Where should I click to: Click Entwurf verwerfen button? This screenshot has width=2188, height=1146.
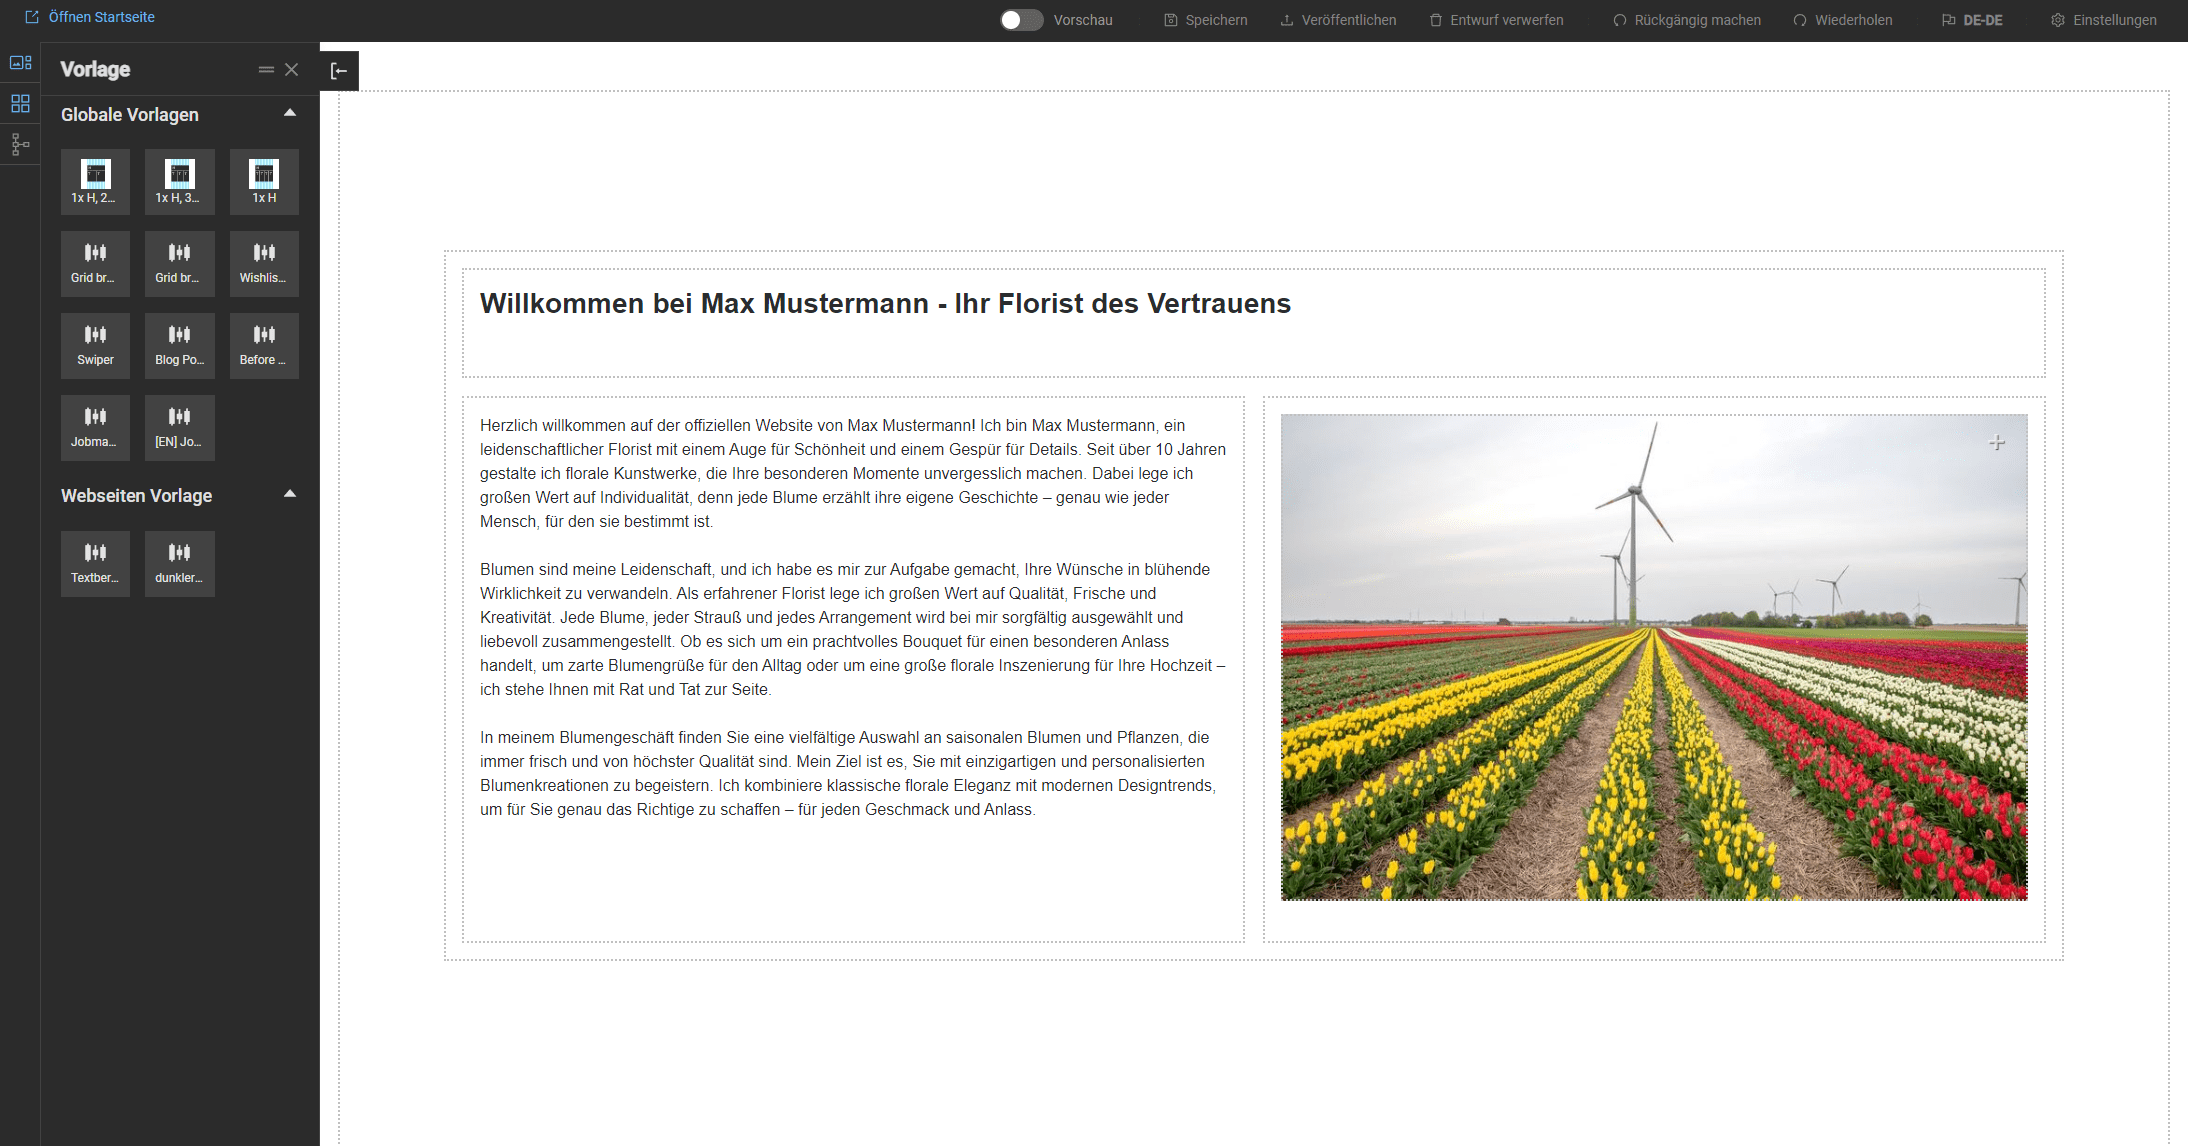coord(1496,20)
